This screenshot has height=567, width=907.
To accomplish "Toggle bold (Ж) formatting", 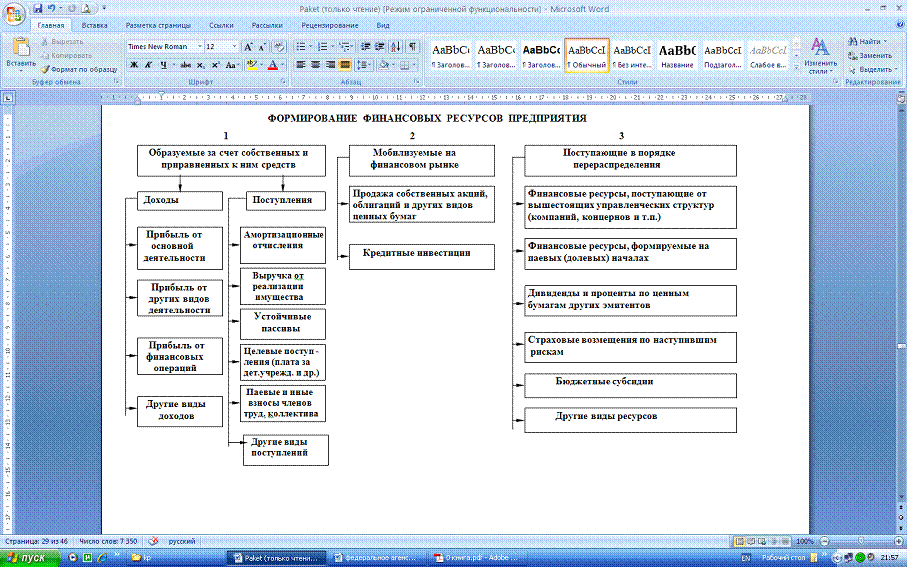I will 134,65.
